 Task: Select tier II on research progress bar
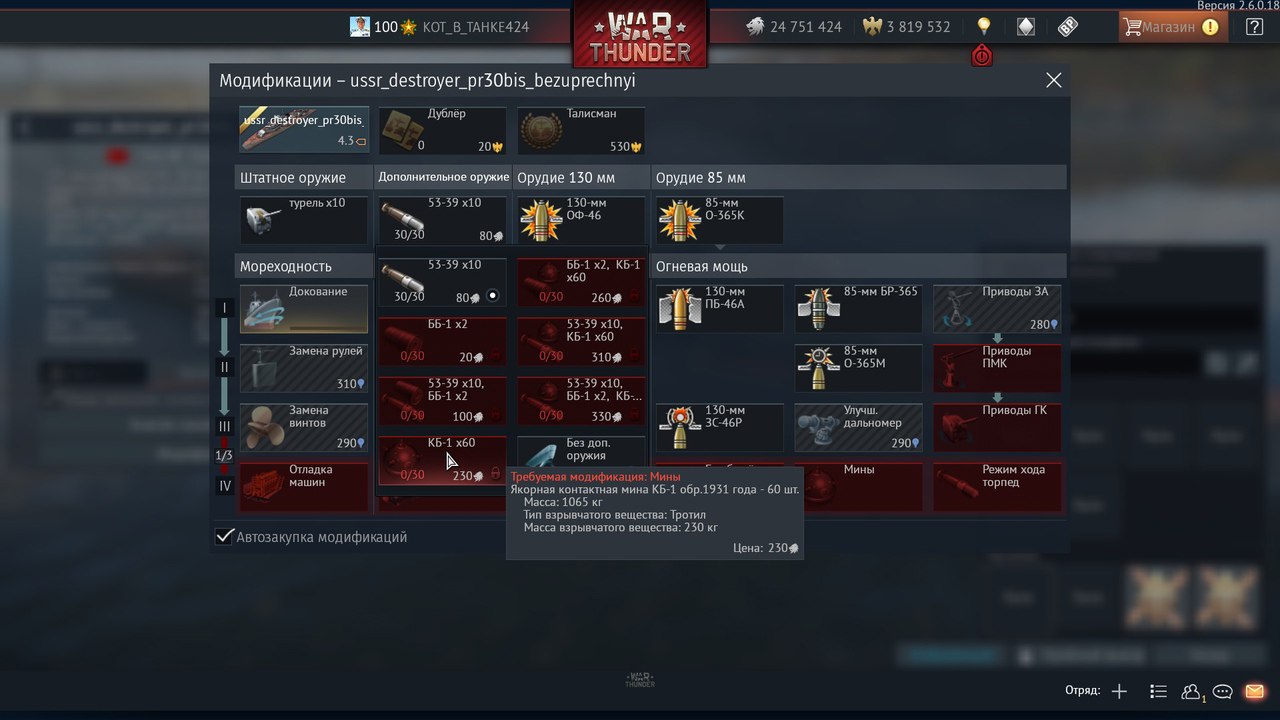[225, 367]
